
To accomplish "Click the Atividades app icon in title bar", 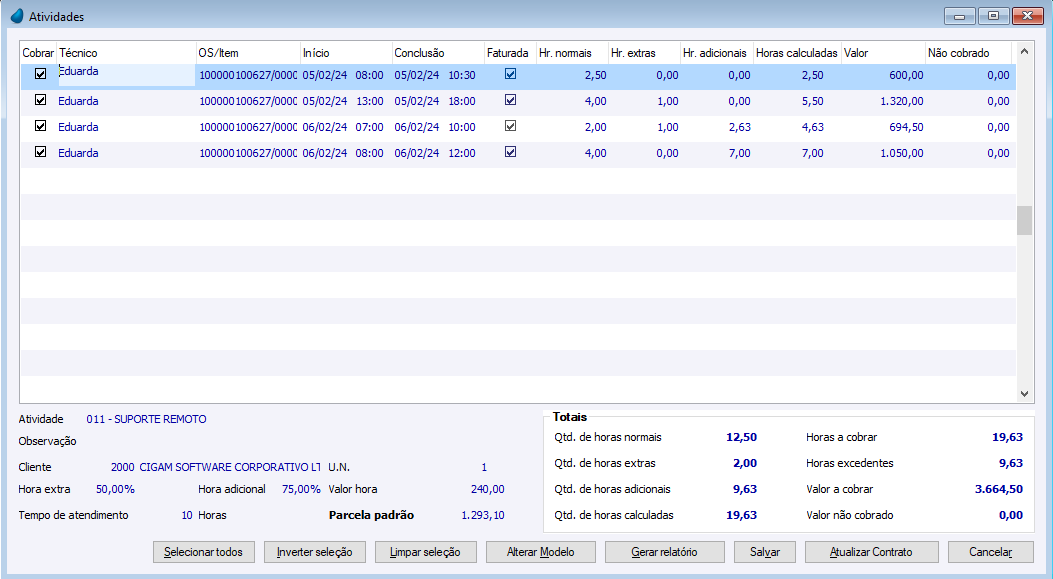I will 16,17.
